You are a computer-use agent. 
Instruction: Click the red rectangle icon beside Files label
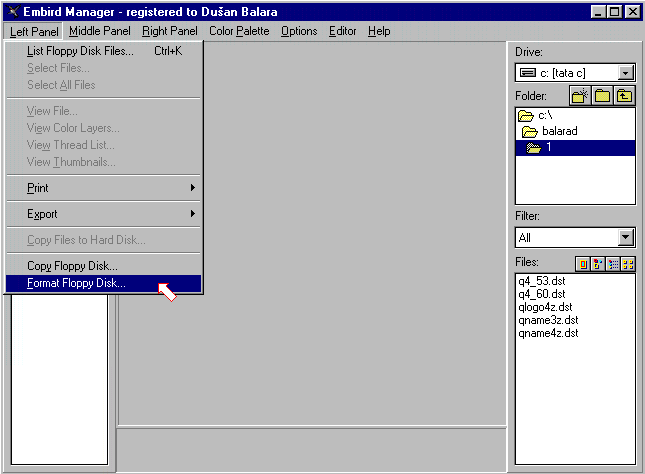(x=582, y=264)
